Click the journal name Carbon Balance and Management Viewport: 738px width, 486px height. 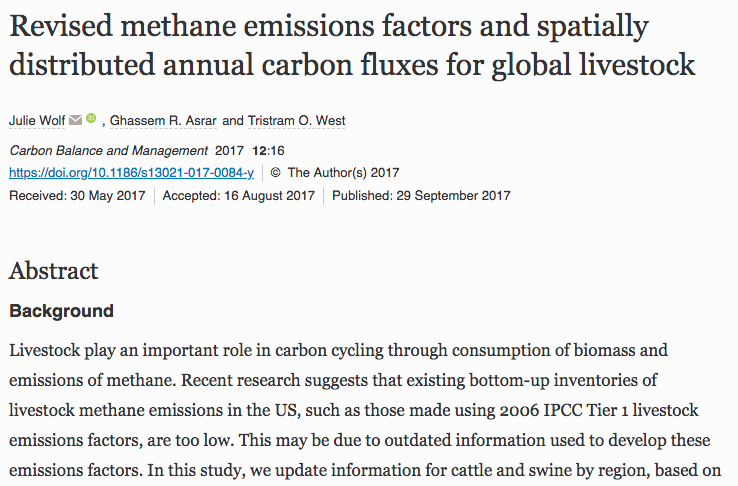tap(109, 151)
